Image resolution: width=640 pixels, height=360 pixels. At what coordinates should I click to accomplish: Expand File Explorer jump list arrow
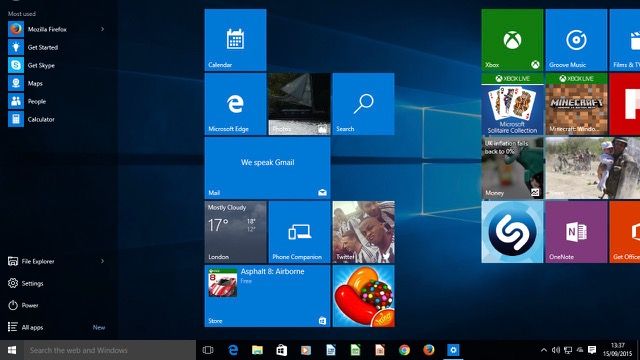(x=102, y=261)
